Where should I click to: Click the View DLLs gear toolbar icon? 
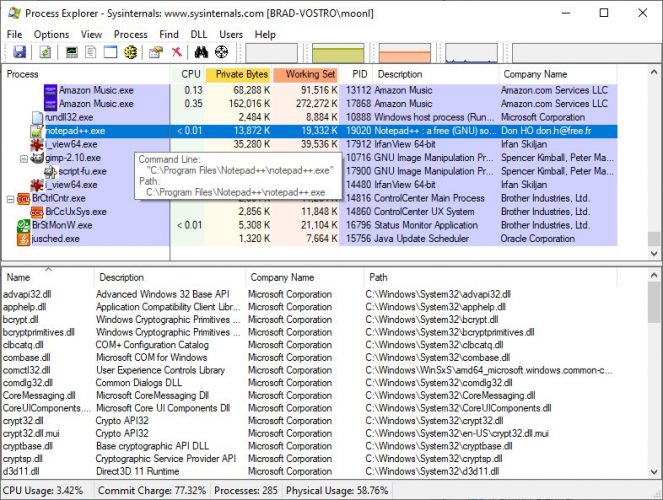(x=131, y=52)
